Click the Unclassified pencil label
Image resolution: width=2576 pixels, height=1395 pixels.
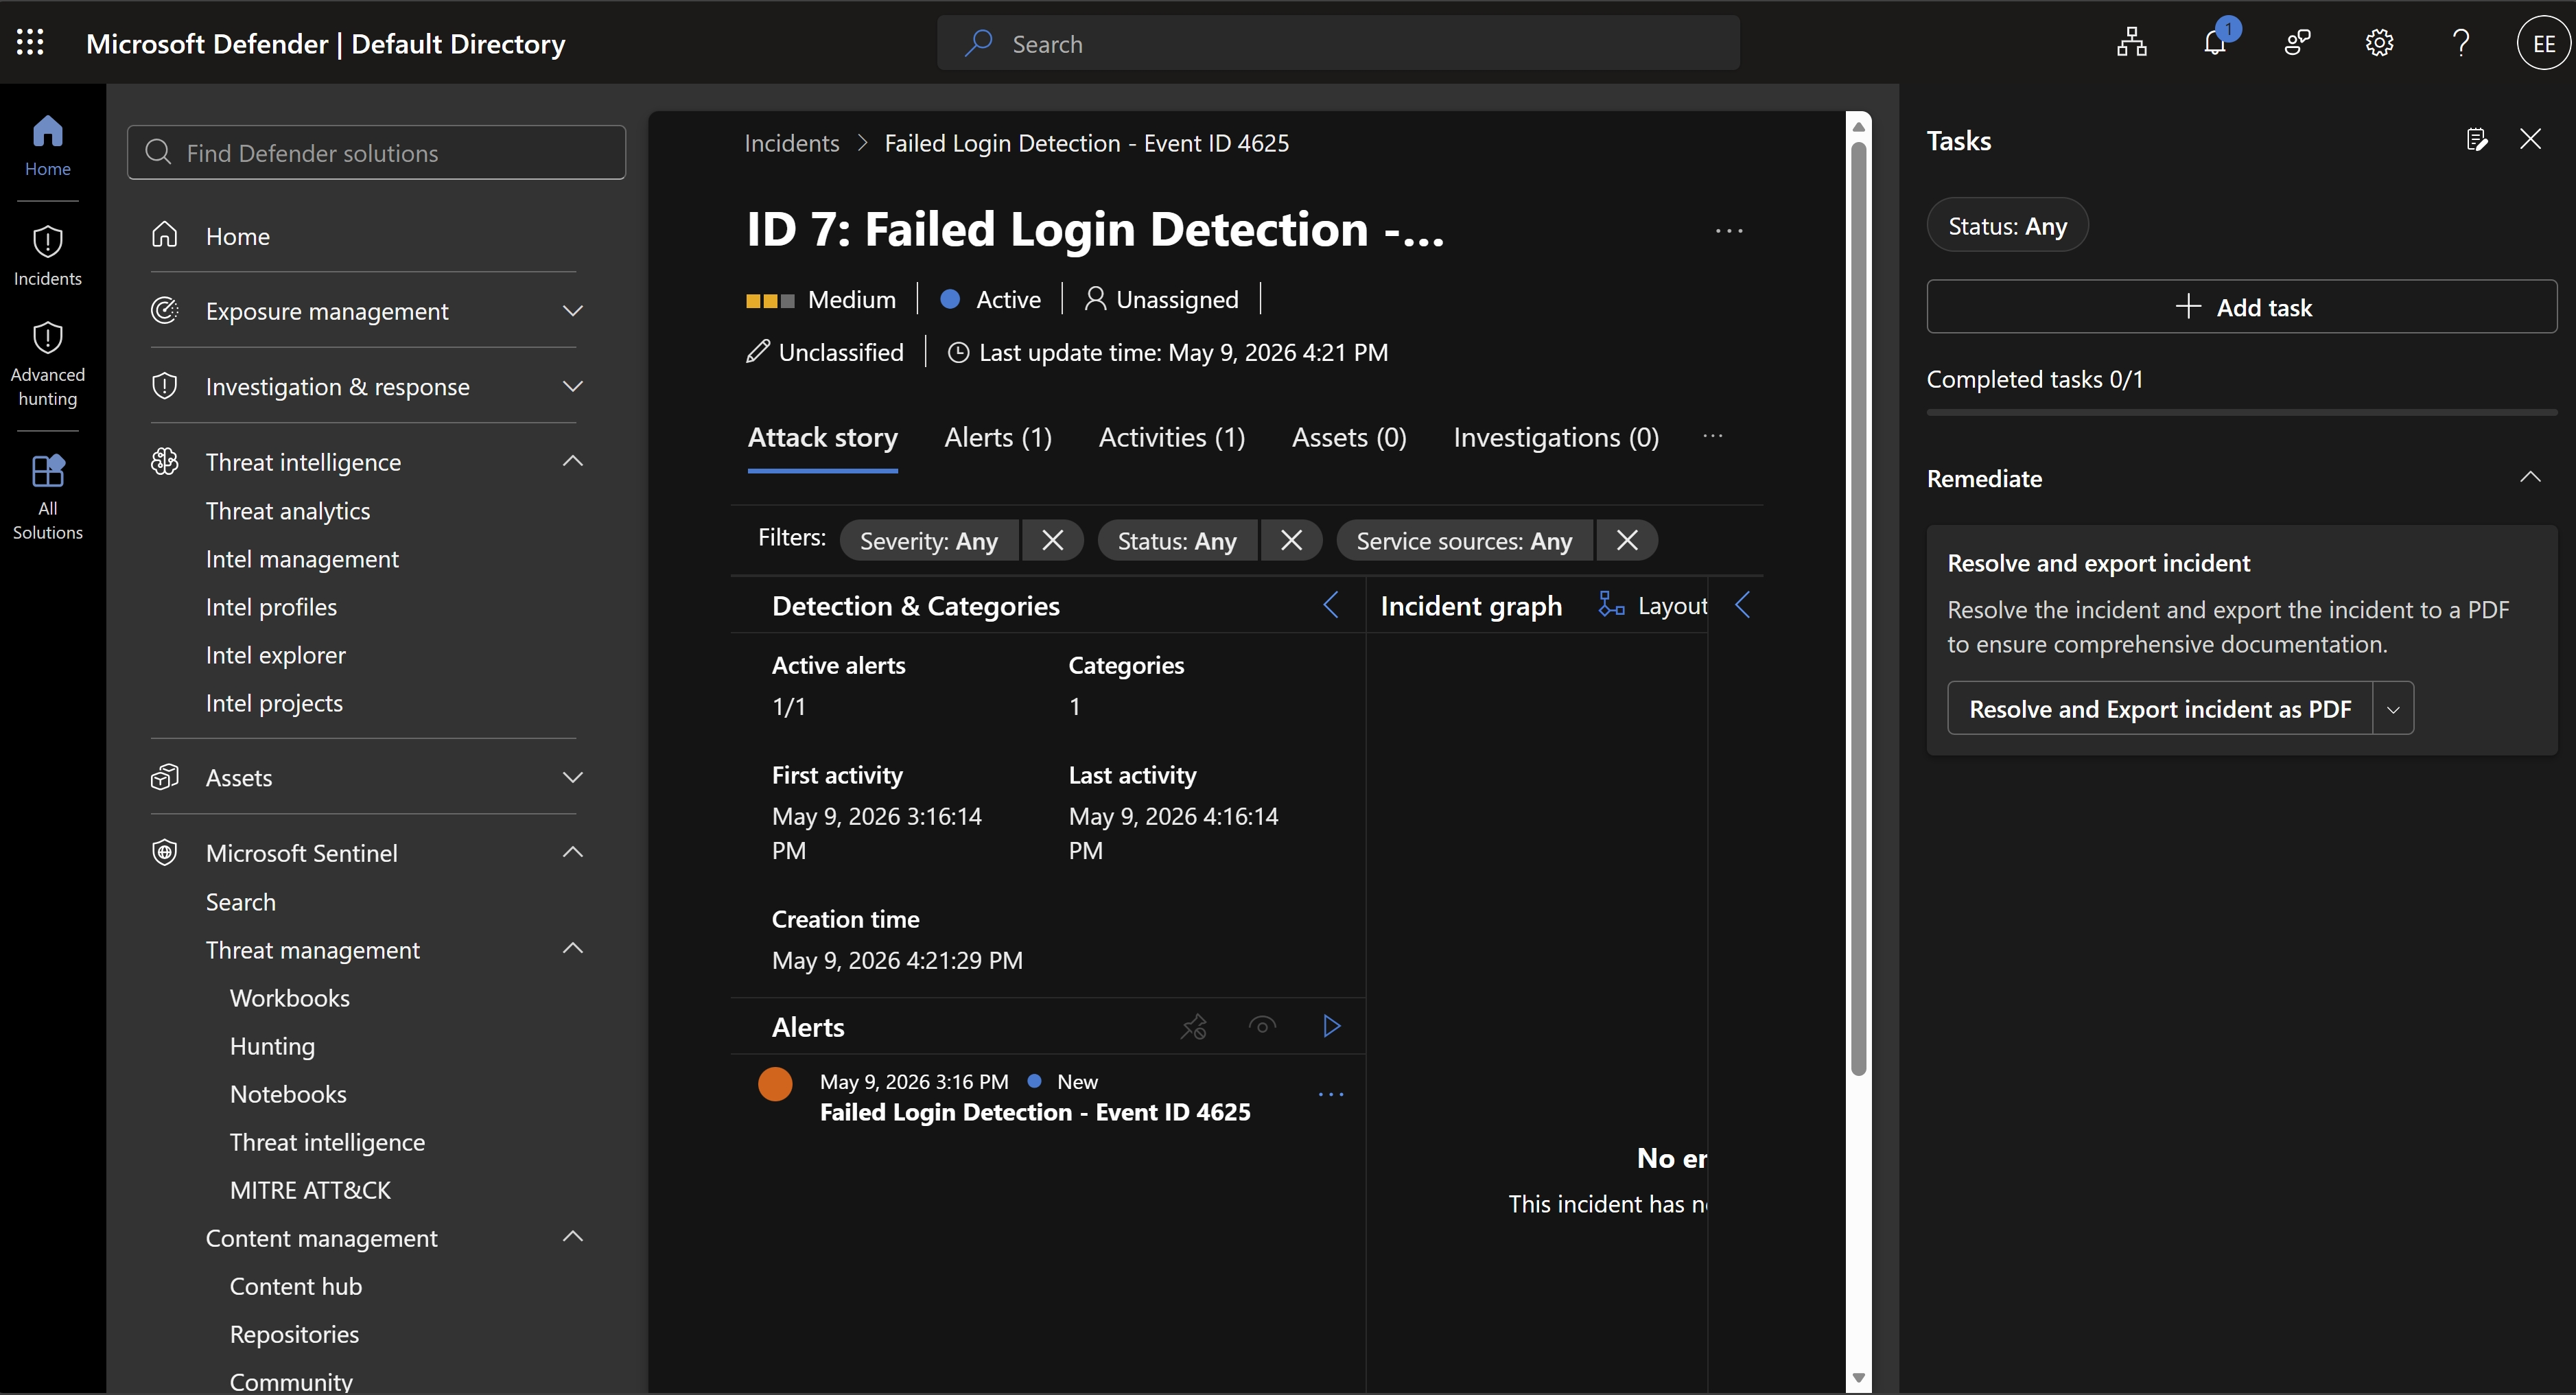[x=825, y=352]
